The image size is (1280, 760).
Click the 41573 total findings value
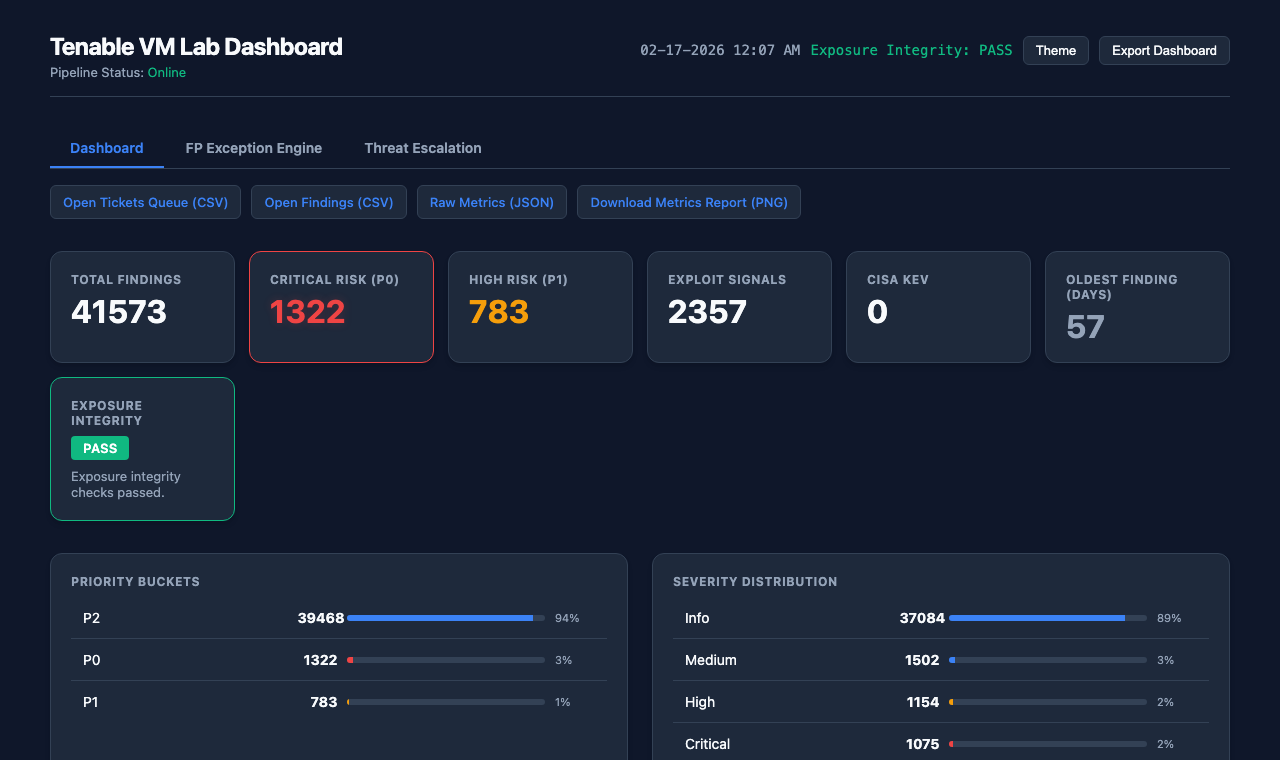pos(119,312)
